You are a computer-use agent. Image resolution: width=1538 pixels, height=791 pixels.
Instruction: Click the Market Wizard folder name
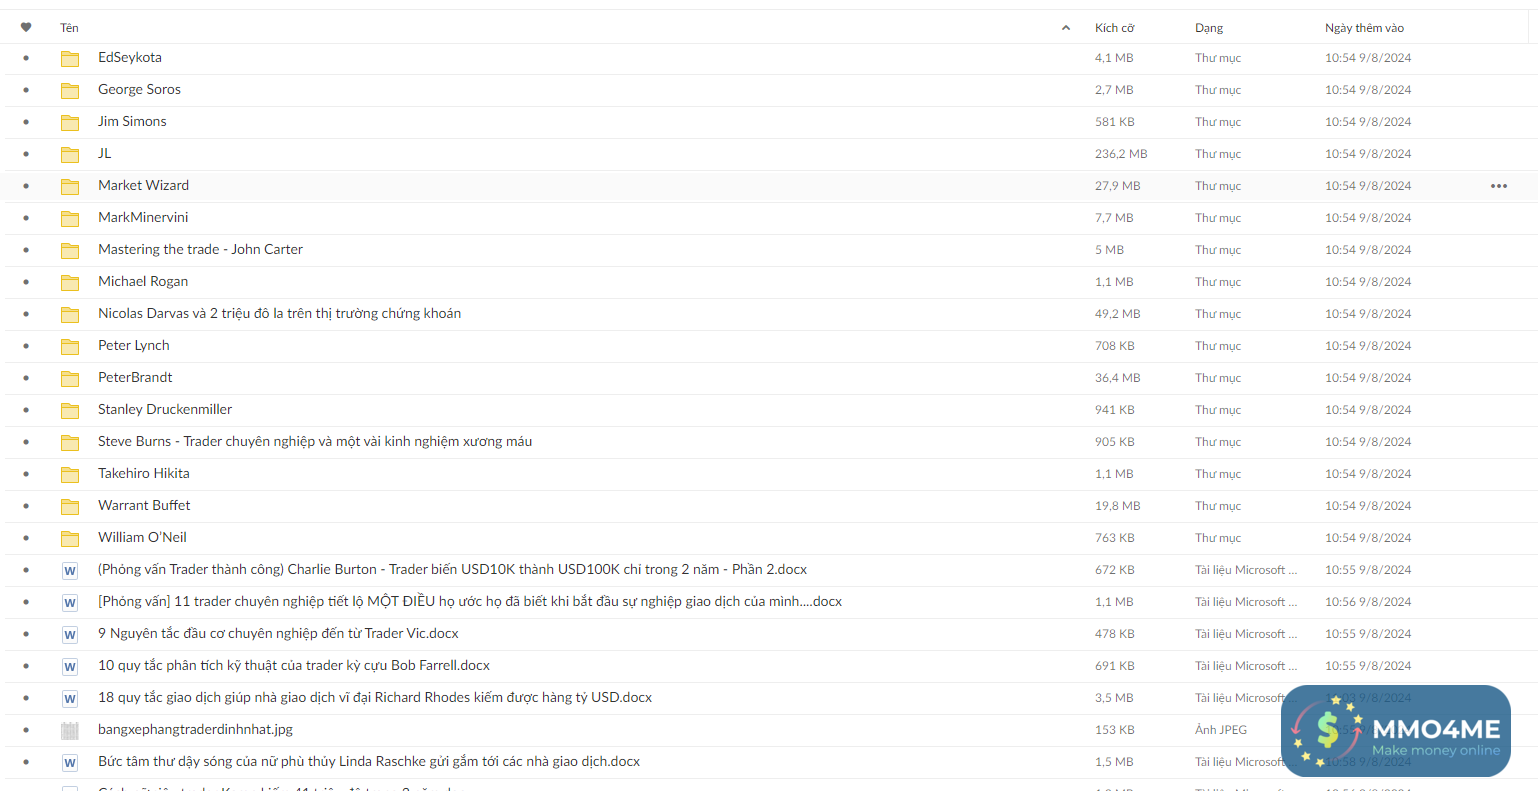click(143, 186)
